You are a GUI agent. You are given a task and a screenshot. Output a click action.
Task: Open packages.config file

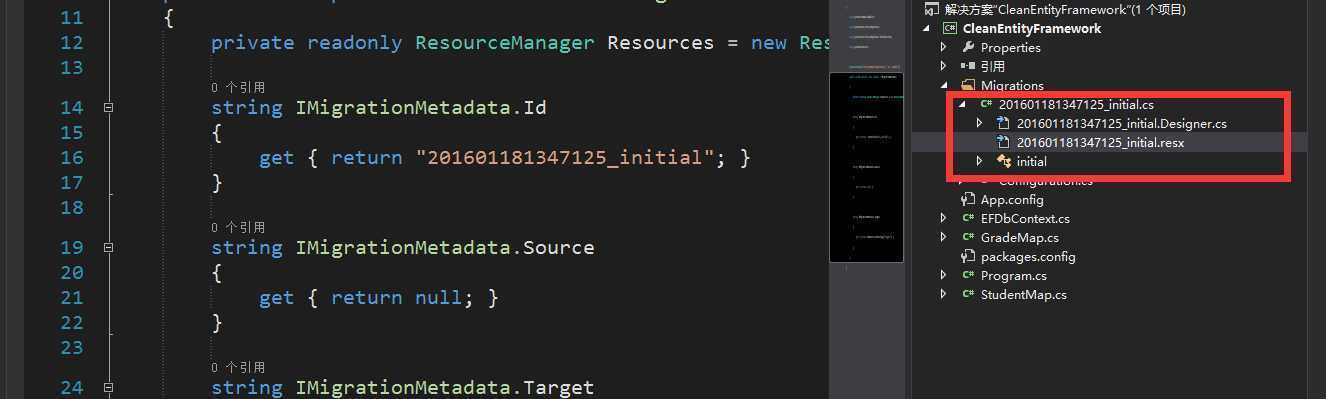point(1028,256)
